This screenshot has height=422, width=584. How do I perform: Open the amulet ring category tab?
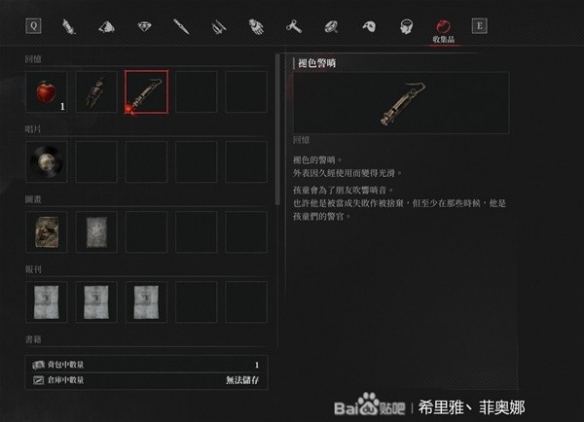[331, 27]
